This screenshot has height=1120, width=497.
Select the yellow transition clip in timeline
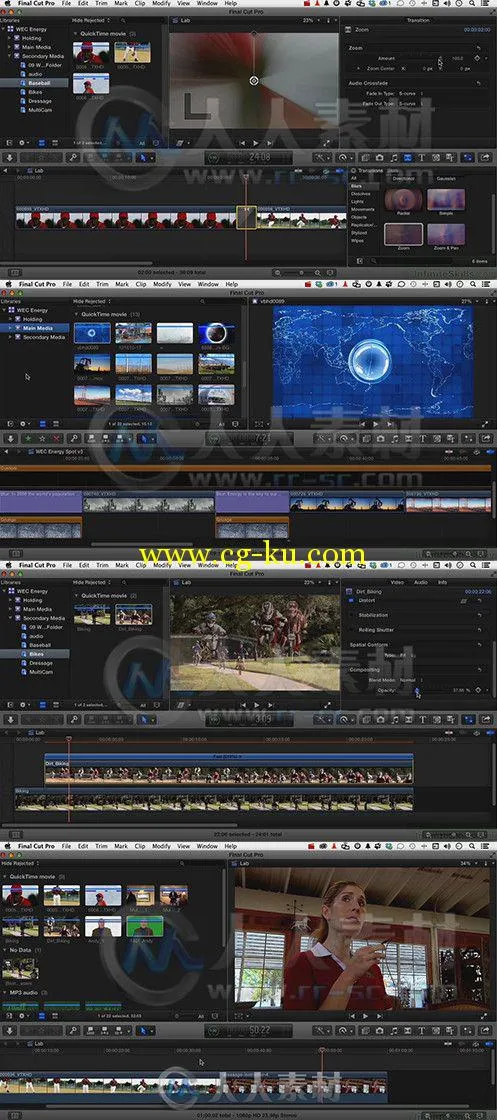pos(246,218)
